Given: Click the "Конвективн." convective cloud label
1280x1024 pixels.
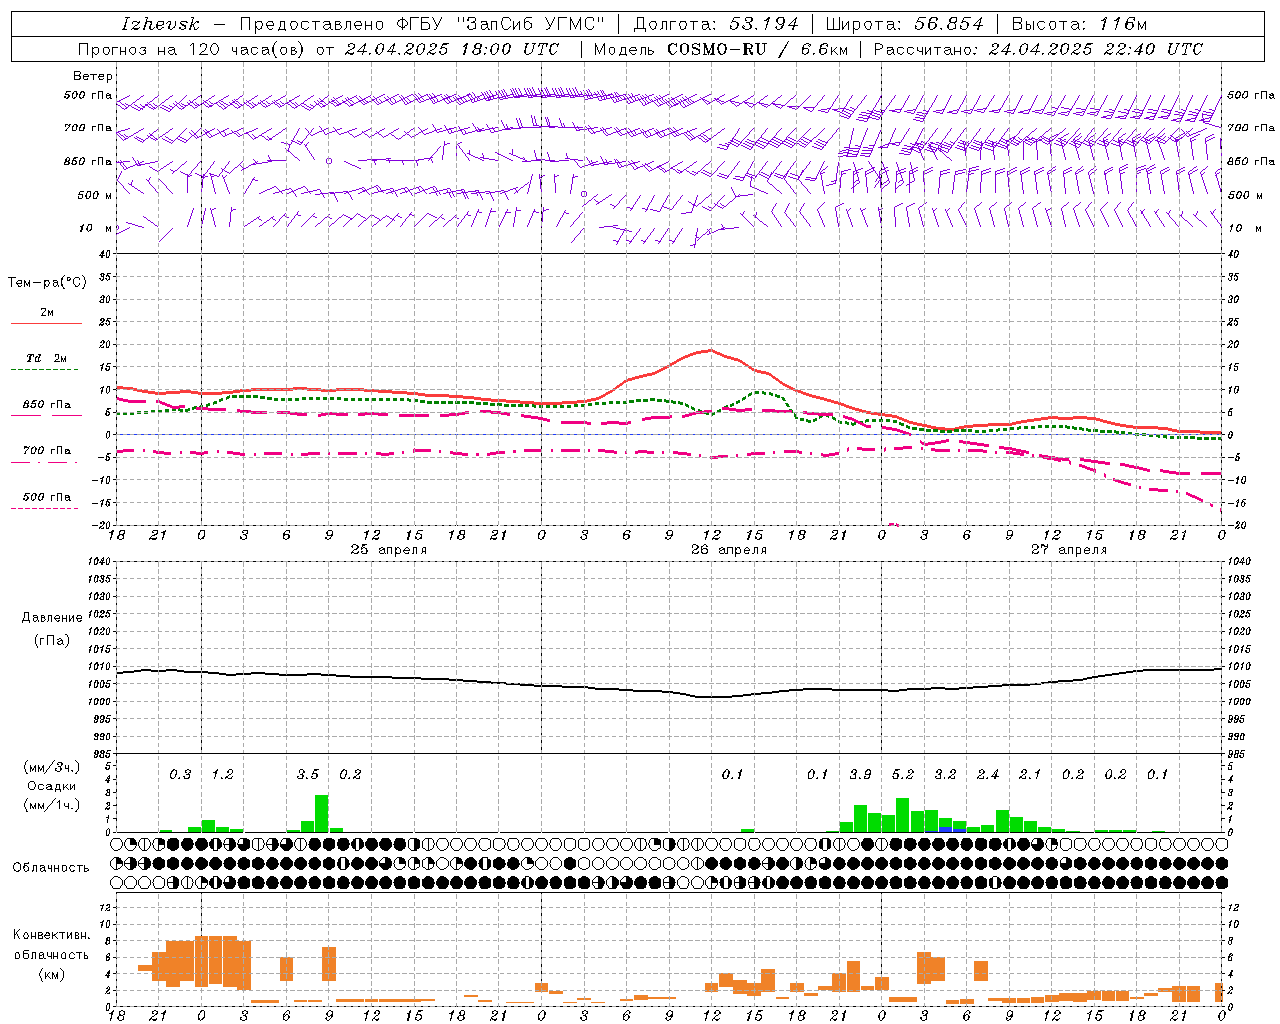Looking at the screenshot, I should [x=51, y=935].
